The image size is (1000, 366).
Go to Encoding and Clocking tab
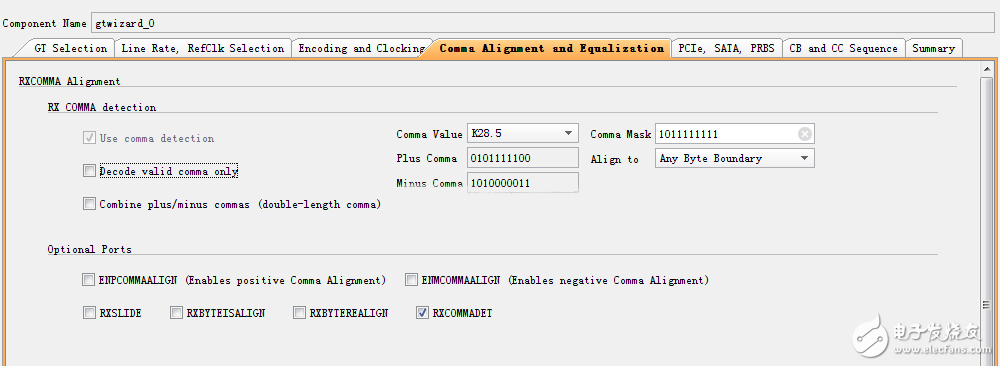[x=361, y=48]
